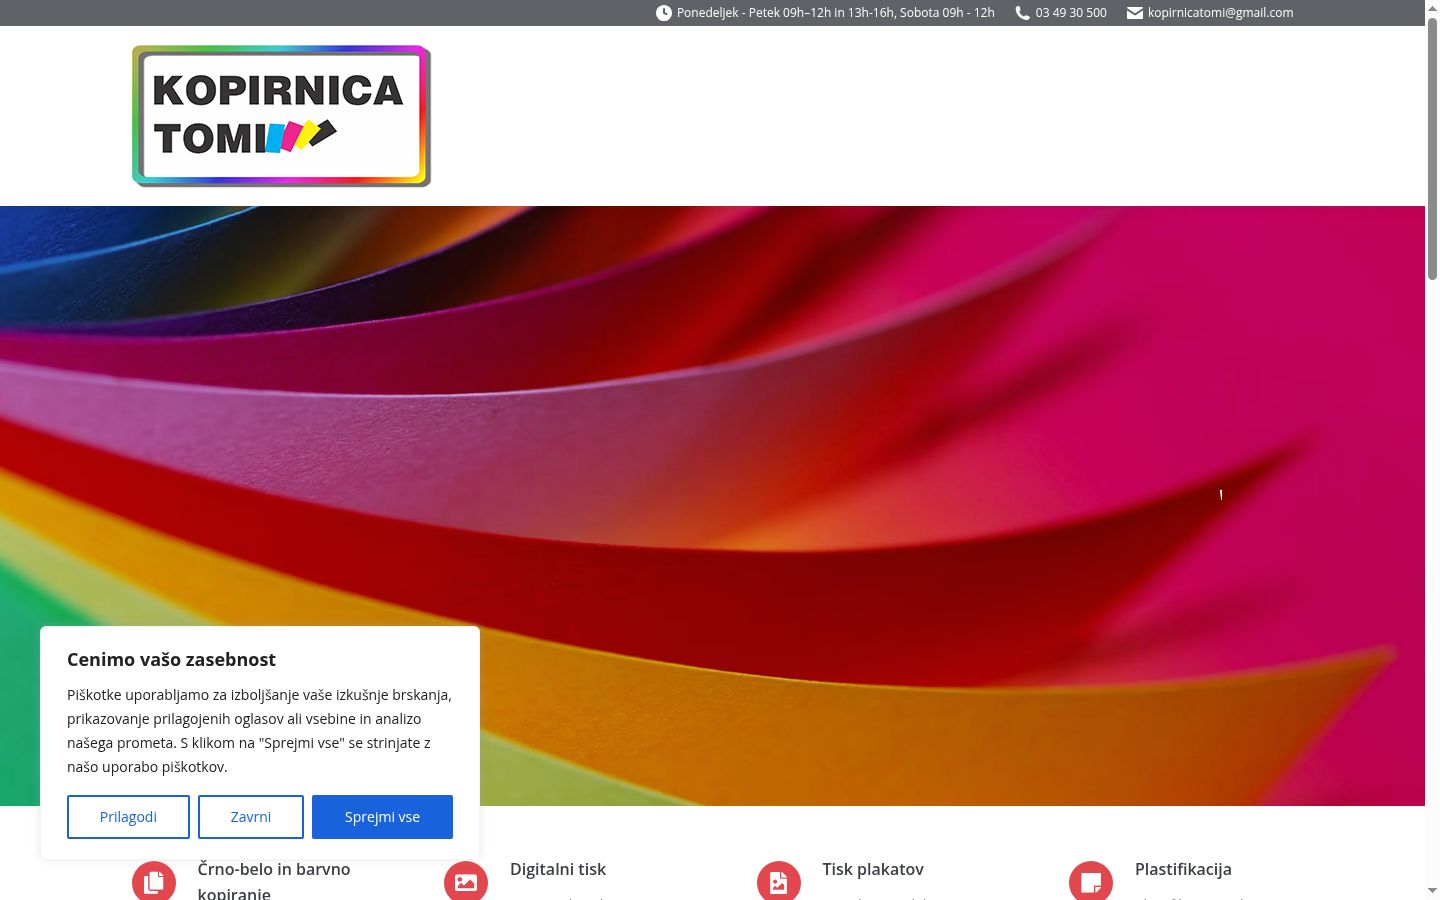Open the Plastifikacija heading
This screenshot has height=900, width=1440.
click(1183, 869)
